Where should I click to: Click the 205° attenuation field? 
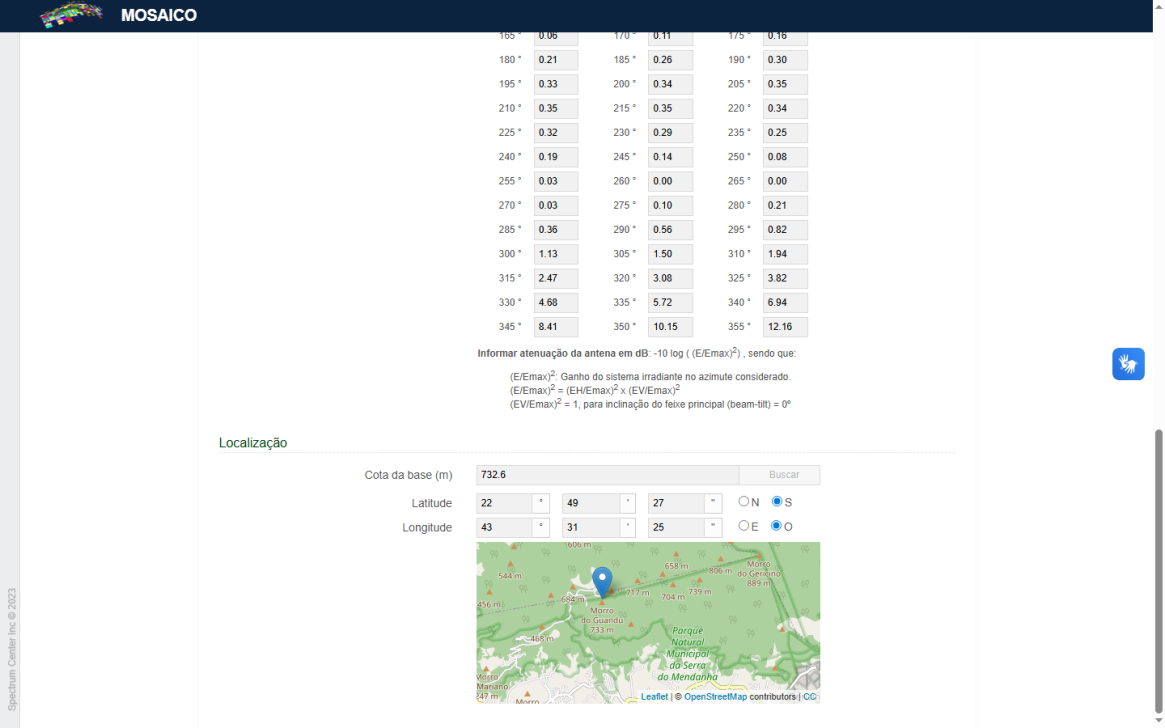click(785, 84)
